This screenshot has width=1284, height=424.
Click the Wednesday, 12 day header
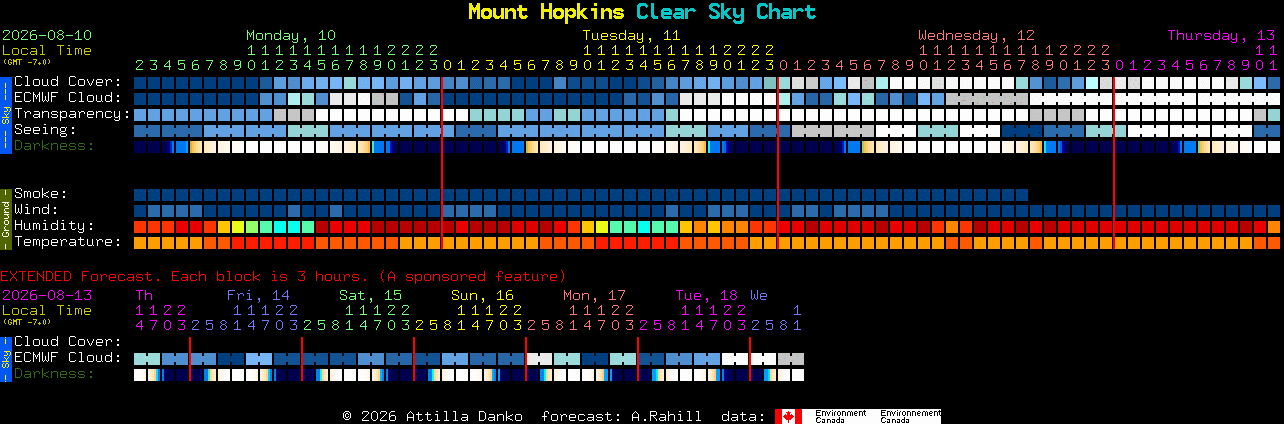point(976,35)
